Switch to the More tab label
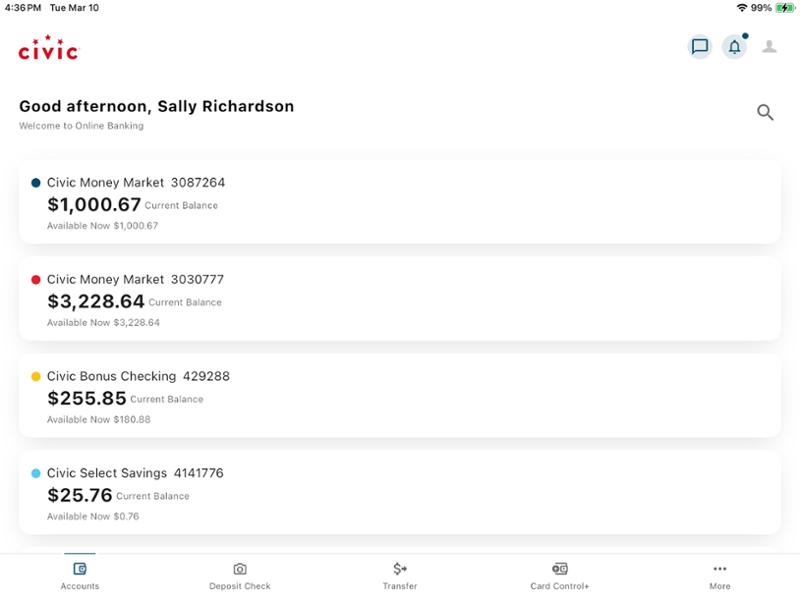Image resolution: width=800 pixels, height=600 pixels. coord(720,586)
